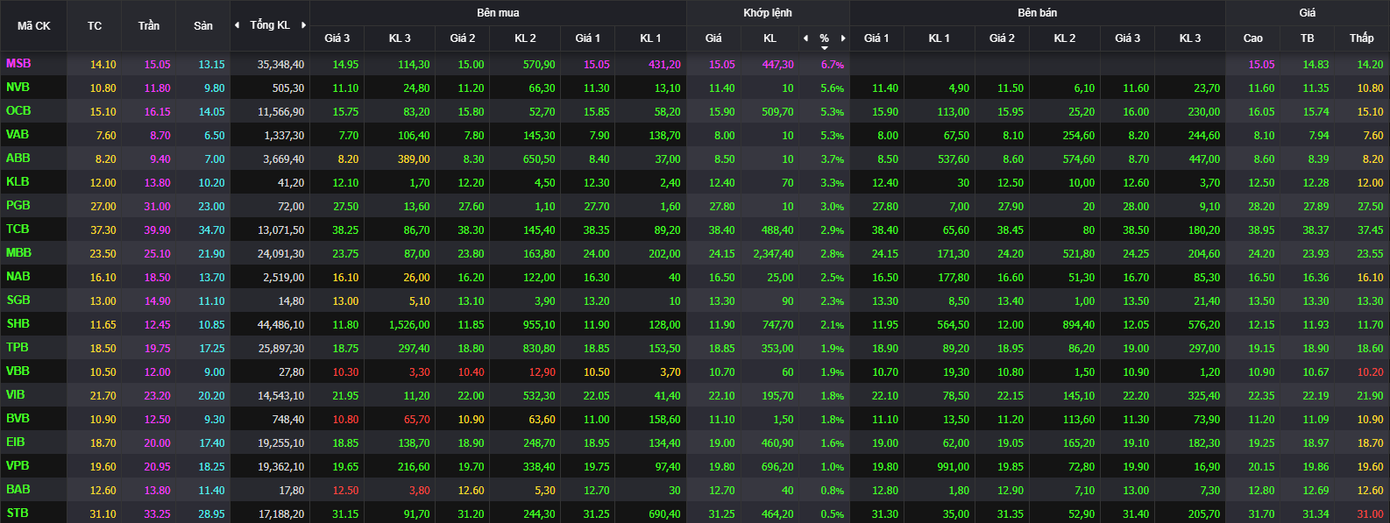The image size is (1390, 523).
Task: Open the MSB stock symbol
Action: [19, 63]
